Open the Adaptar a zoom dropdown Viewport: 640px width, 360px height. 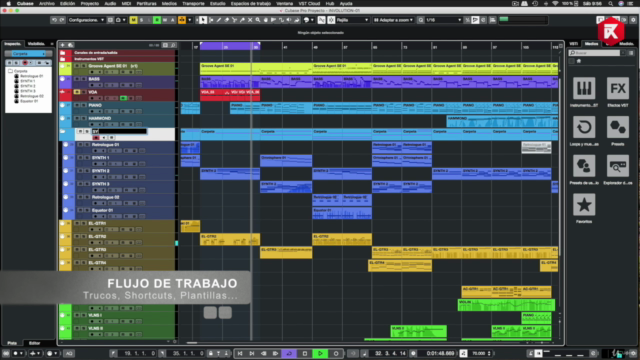click(x=393, y=20)
